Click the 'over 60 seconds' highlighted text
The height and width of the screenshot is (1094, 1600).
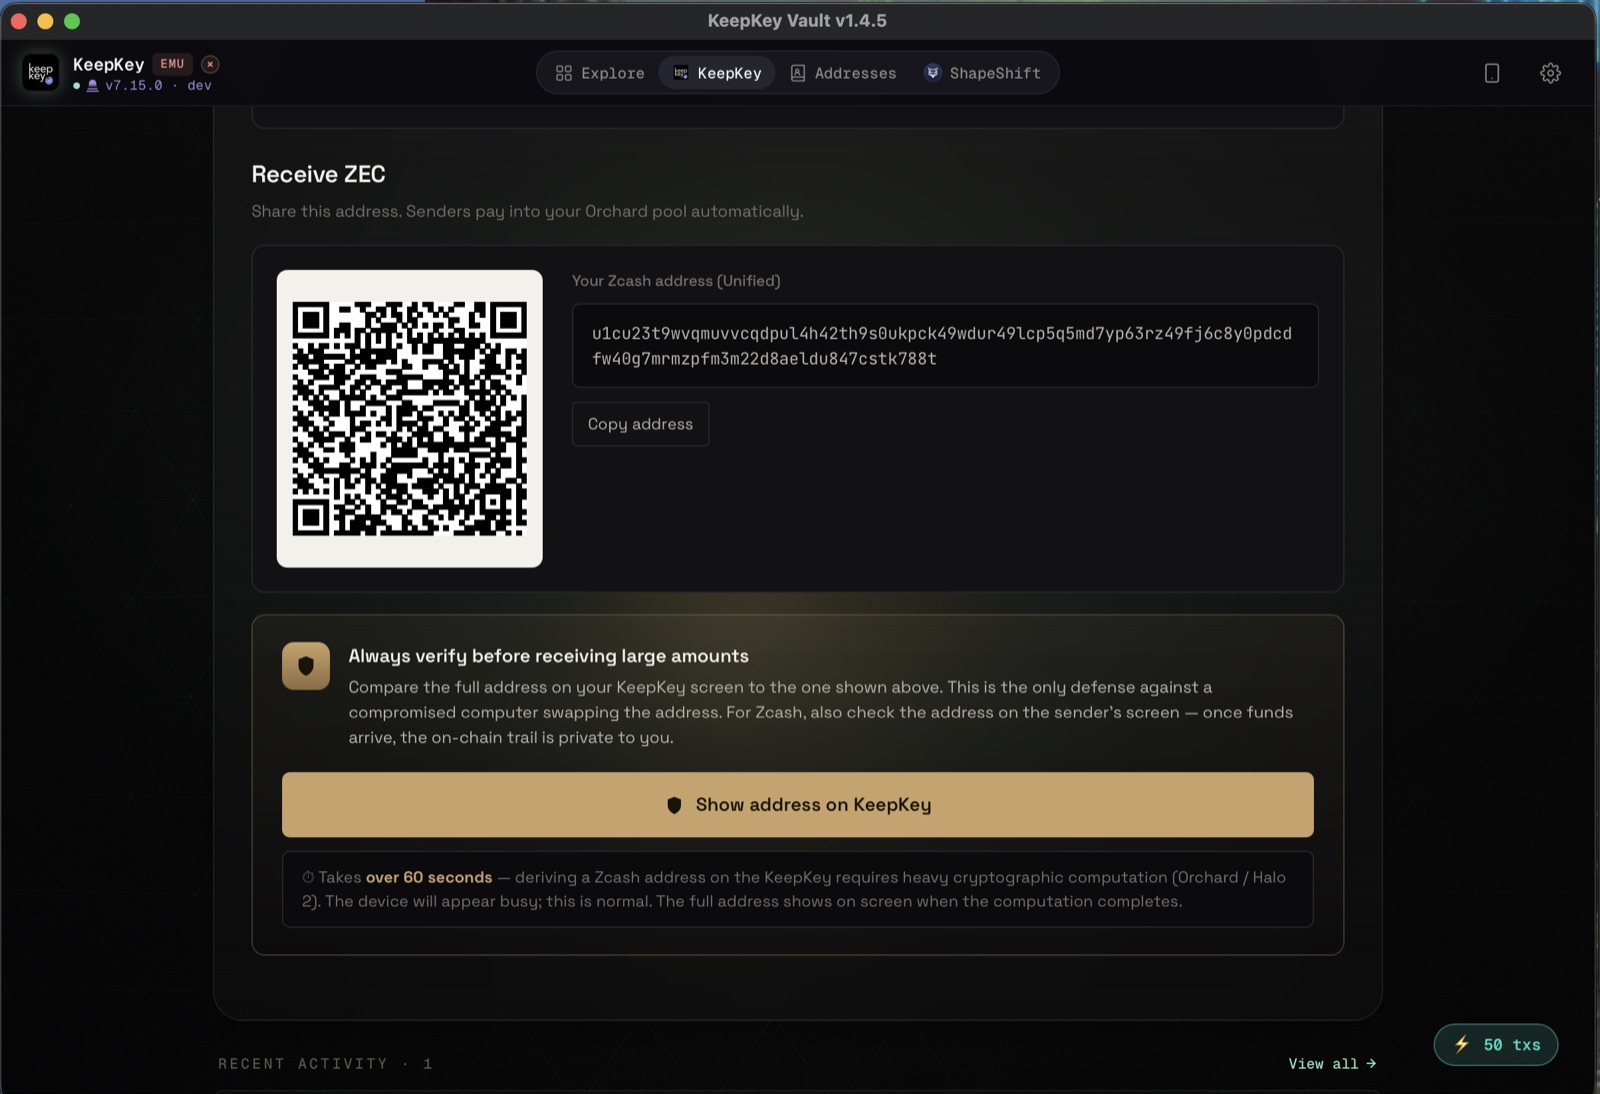point(429,877)
